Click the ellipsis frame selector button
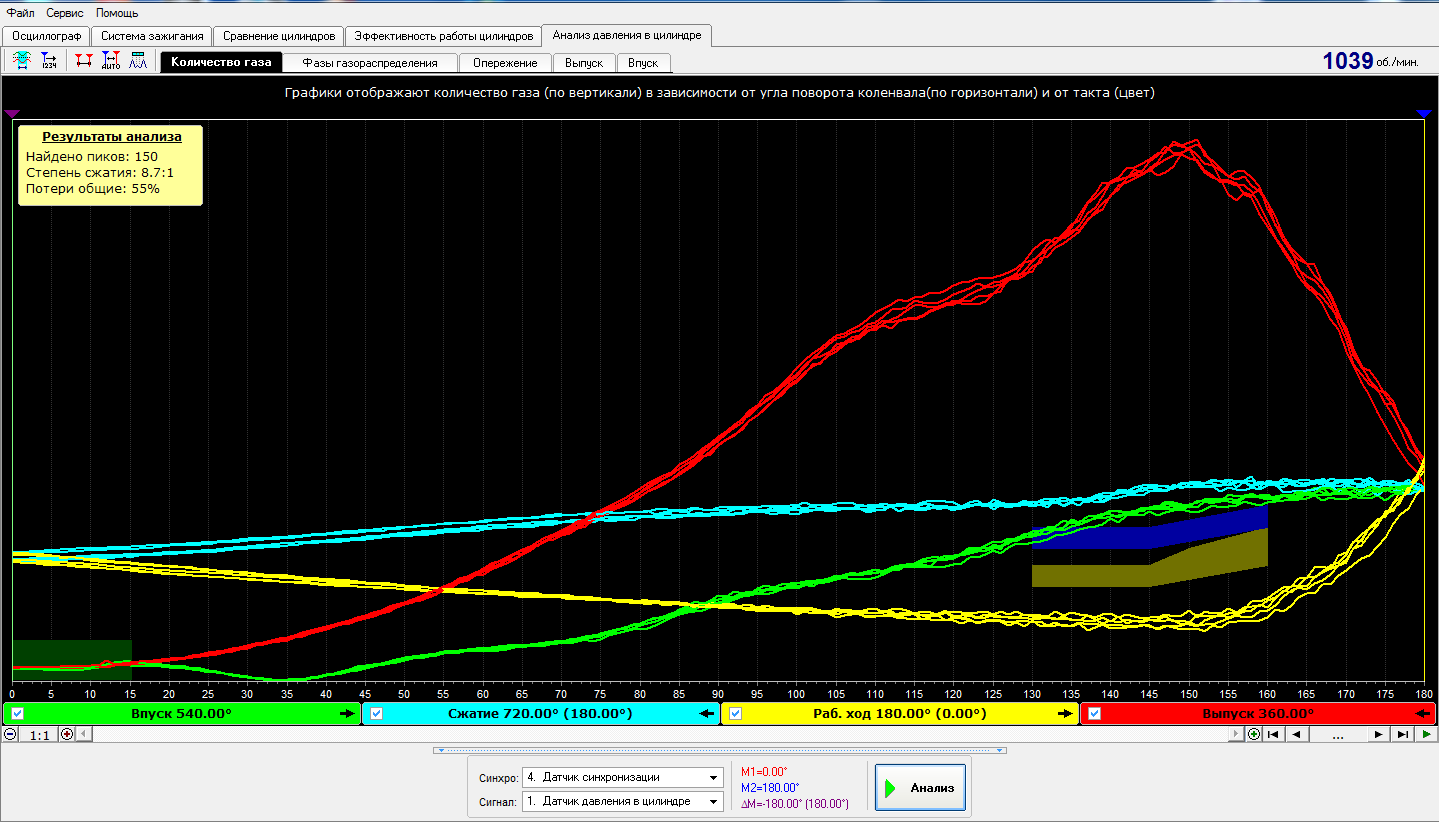1439x822 pixels. [1338, 734]
